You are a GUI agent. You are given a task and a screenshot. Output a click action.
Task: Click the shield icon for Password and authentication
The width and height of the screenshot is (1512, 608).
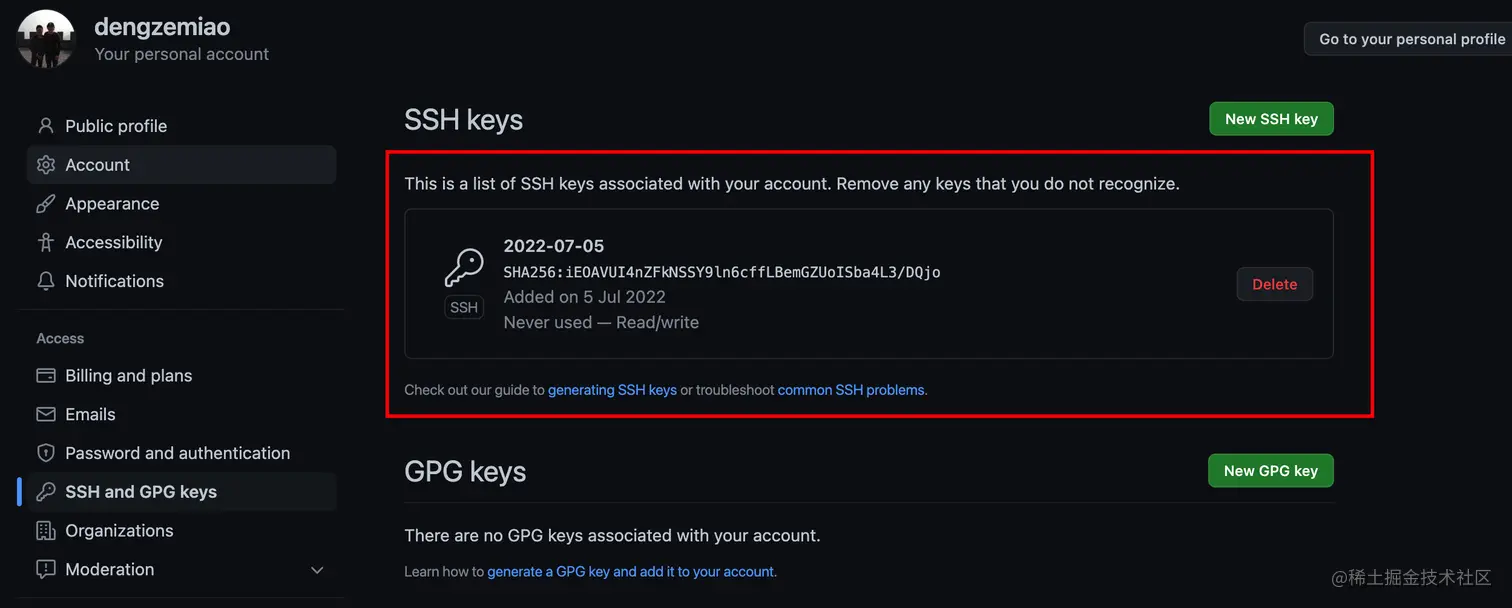[45, 454]
